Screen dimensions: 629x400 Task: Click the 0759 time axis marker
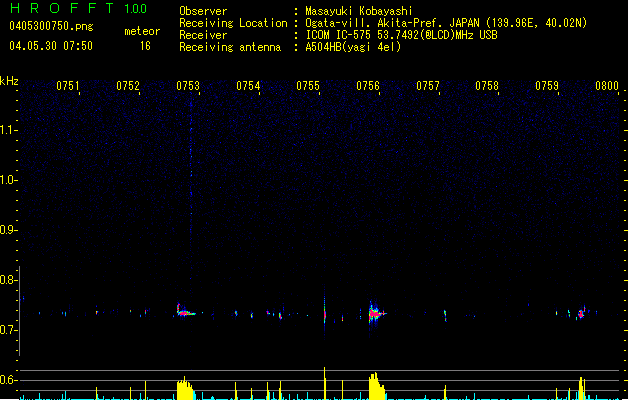[x=547, y=86]
